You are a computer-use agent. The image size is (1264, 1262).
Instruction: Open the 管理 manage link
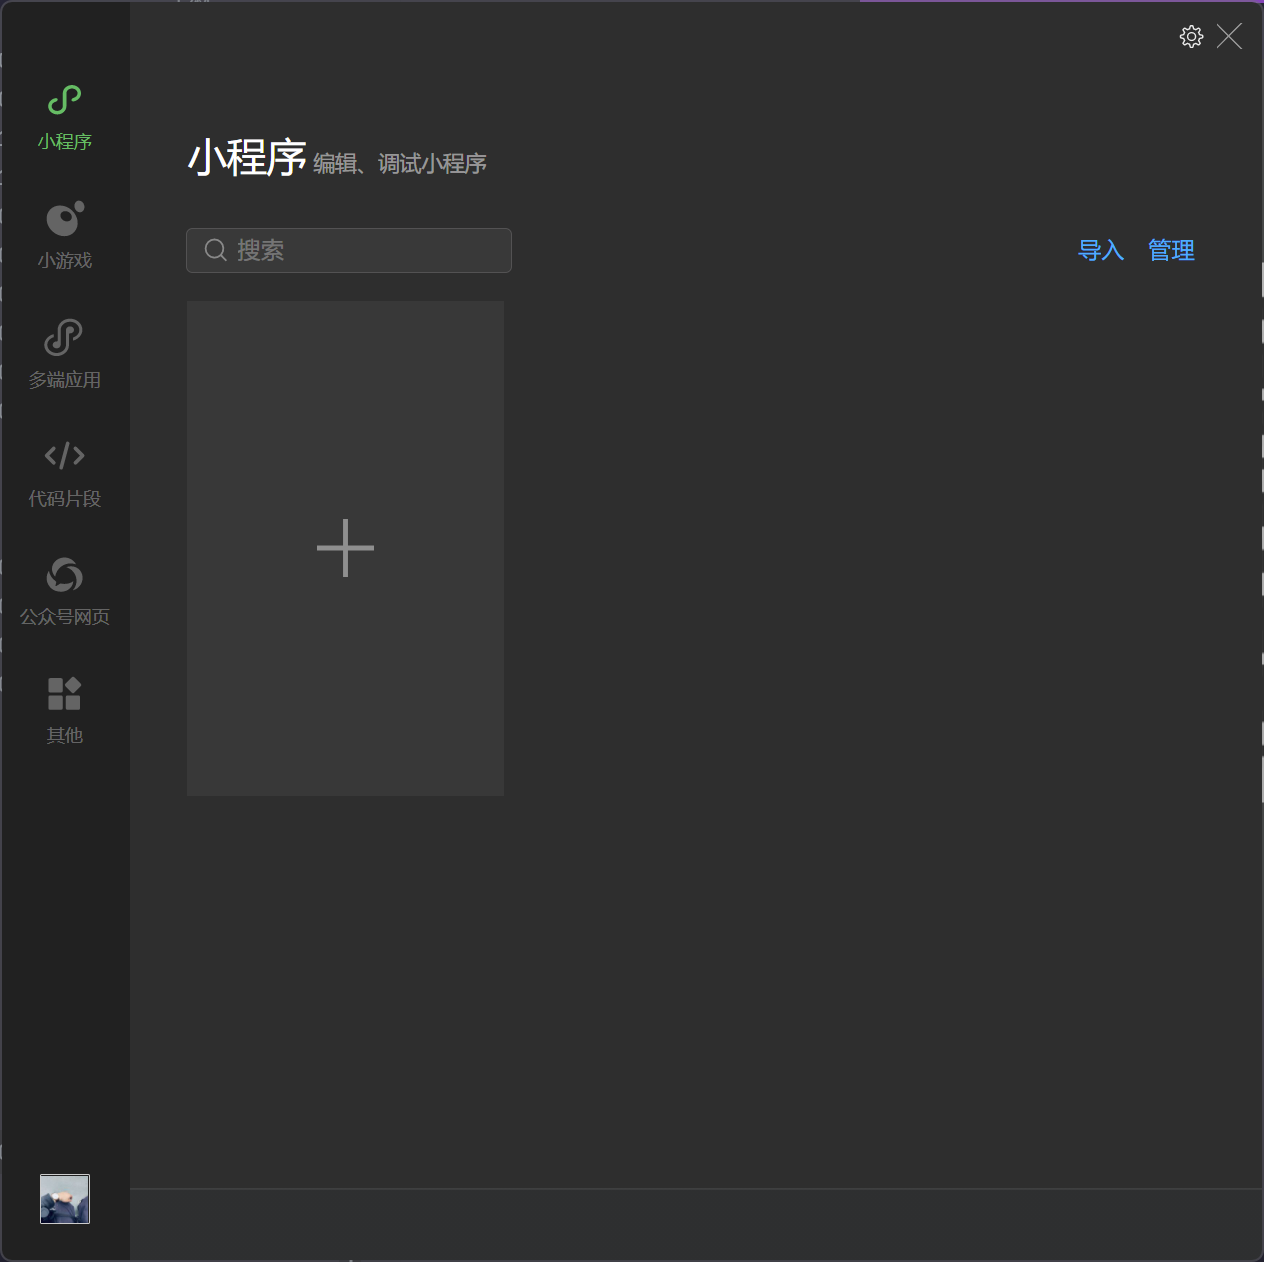pyautogui.click(x=1171, y=250)
